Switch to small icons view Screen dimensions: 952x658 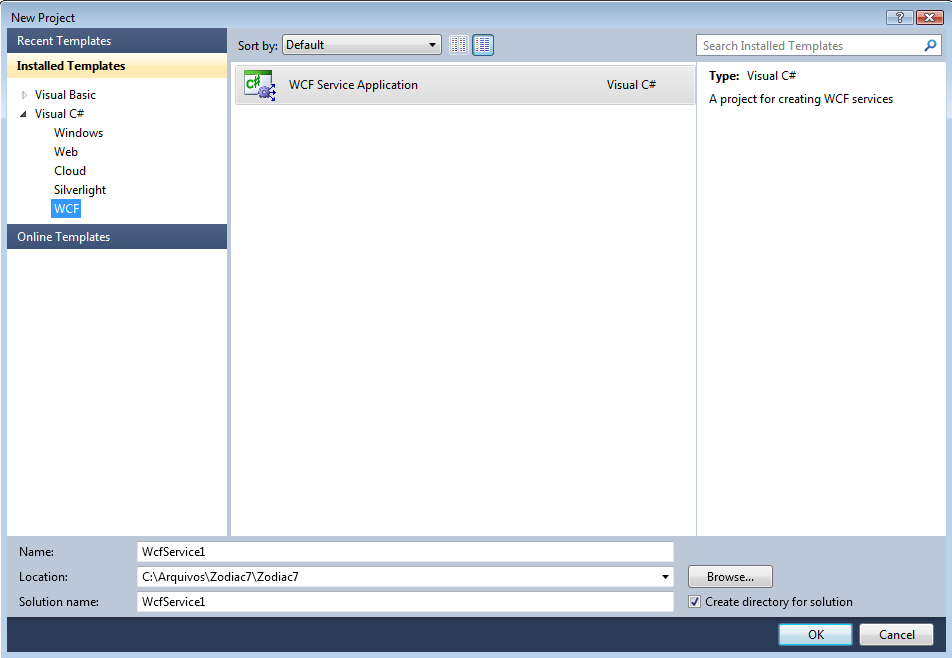point(458,45)
